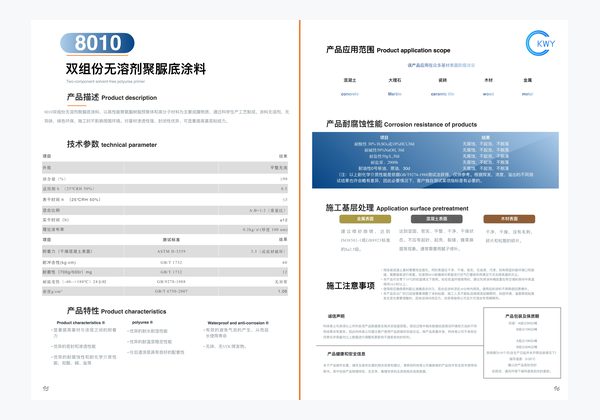The width and height of the screenshot is (600, 420).
Task: Click the GB/T 6750 standard cell
Action: tap(171, 291)
